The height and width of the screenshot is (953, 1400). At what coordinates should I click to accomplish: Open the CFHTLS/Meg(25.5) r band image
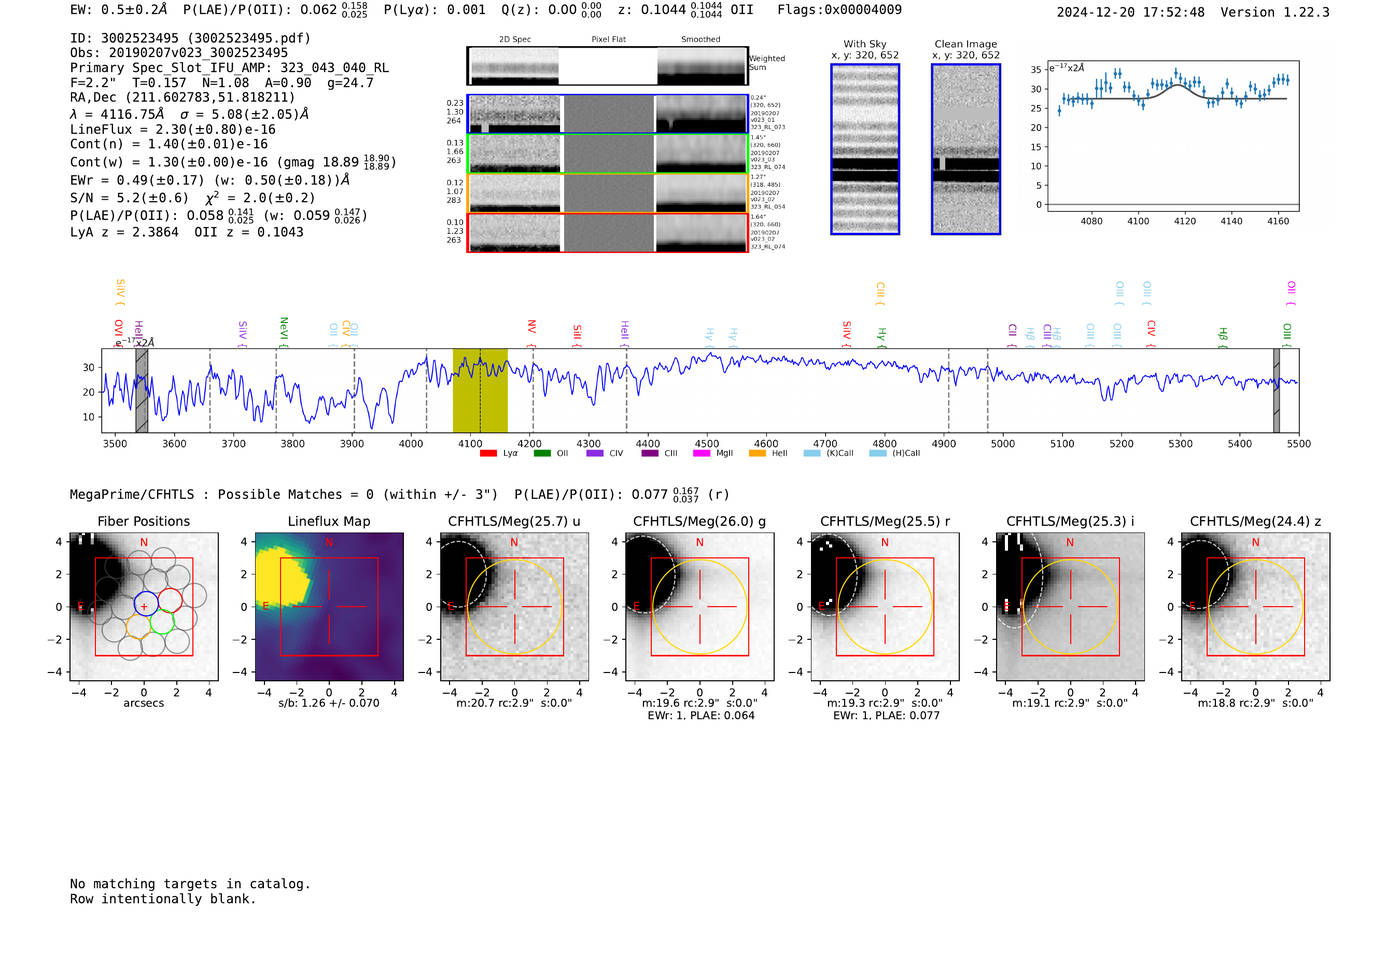[885, 607]
